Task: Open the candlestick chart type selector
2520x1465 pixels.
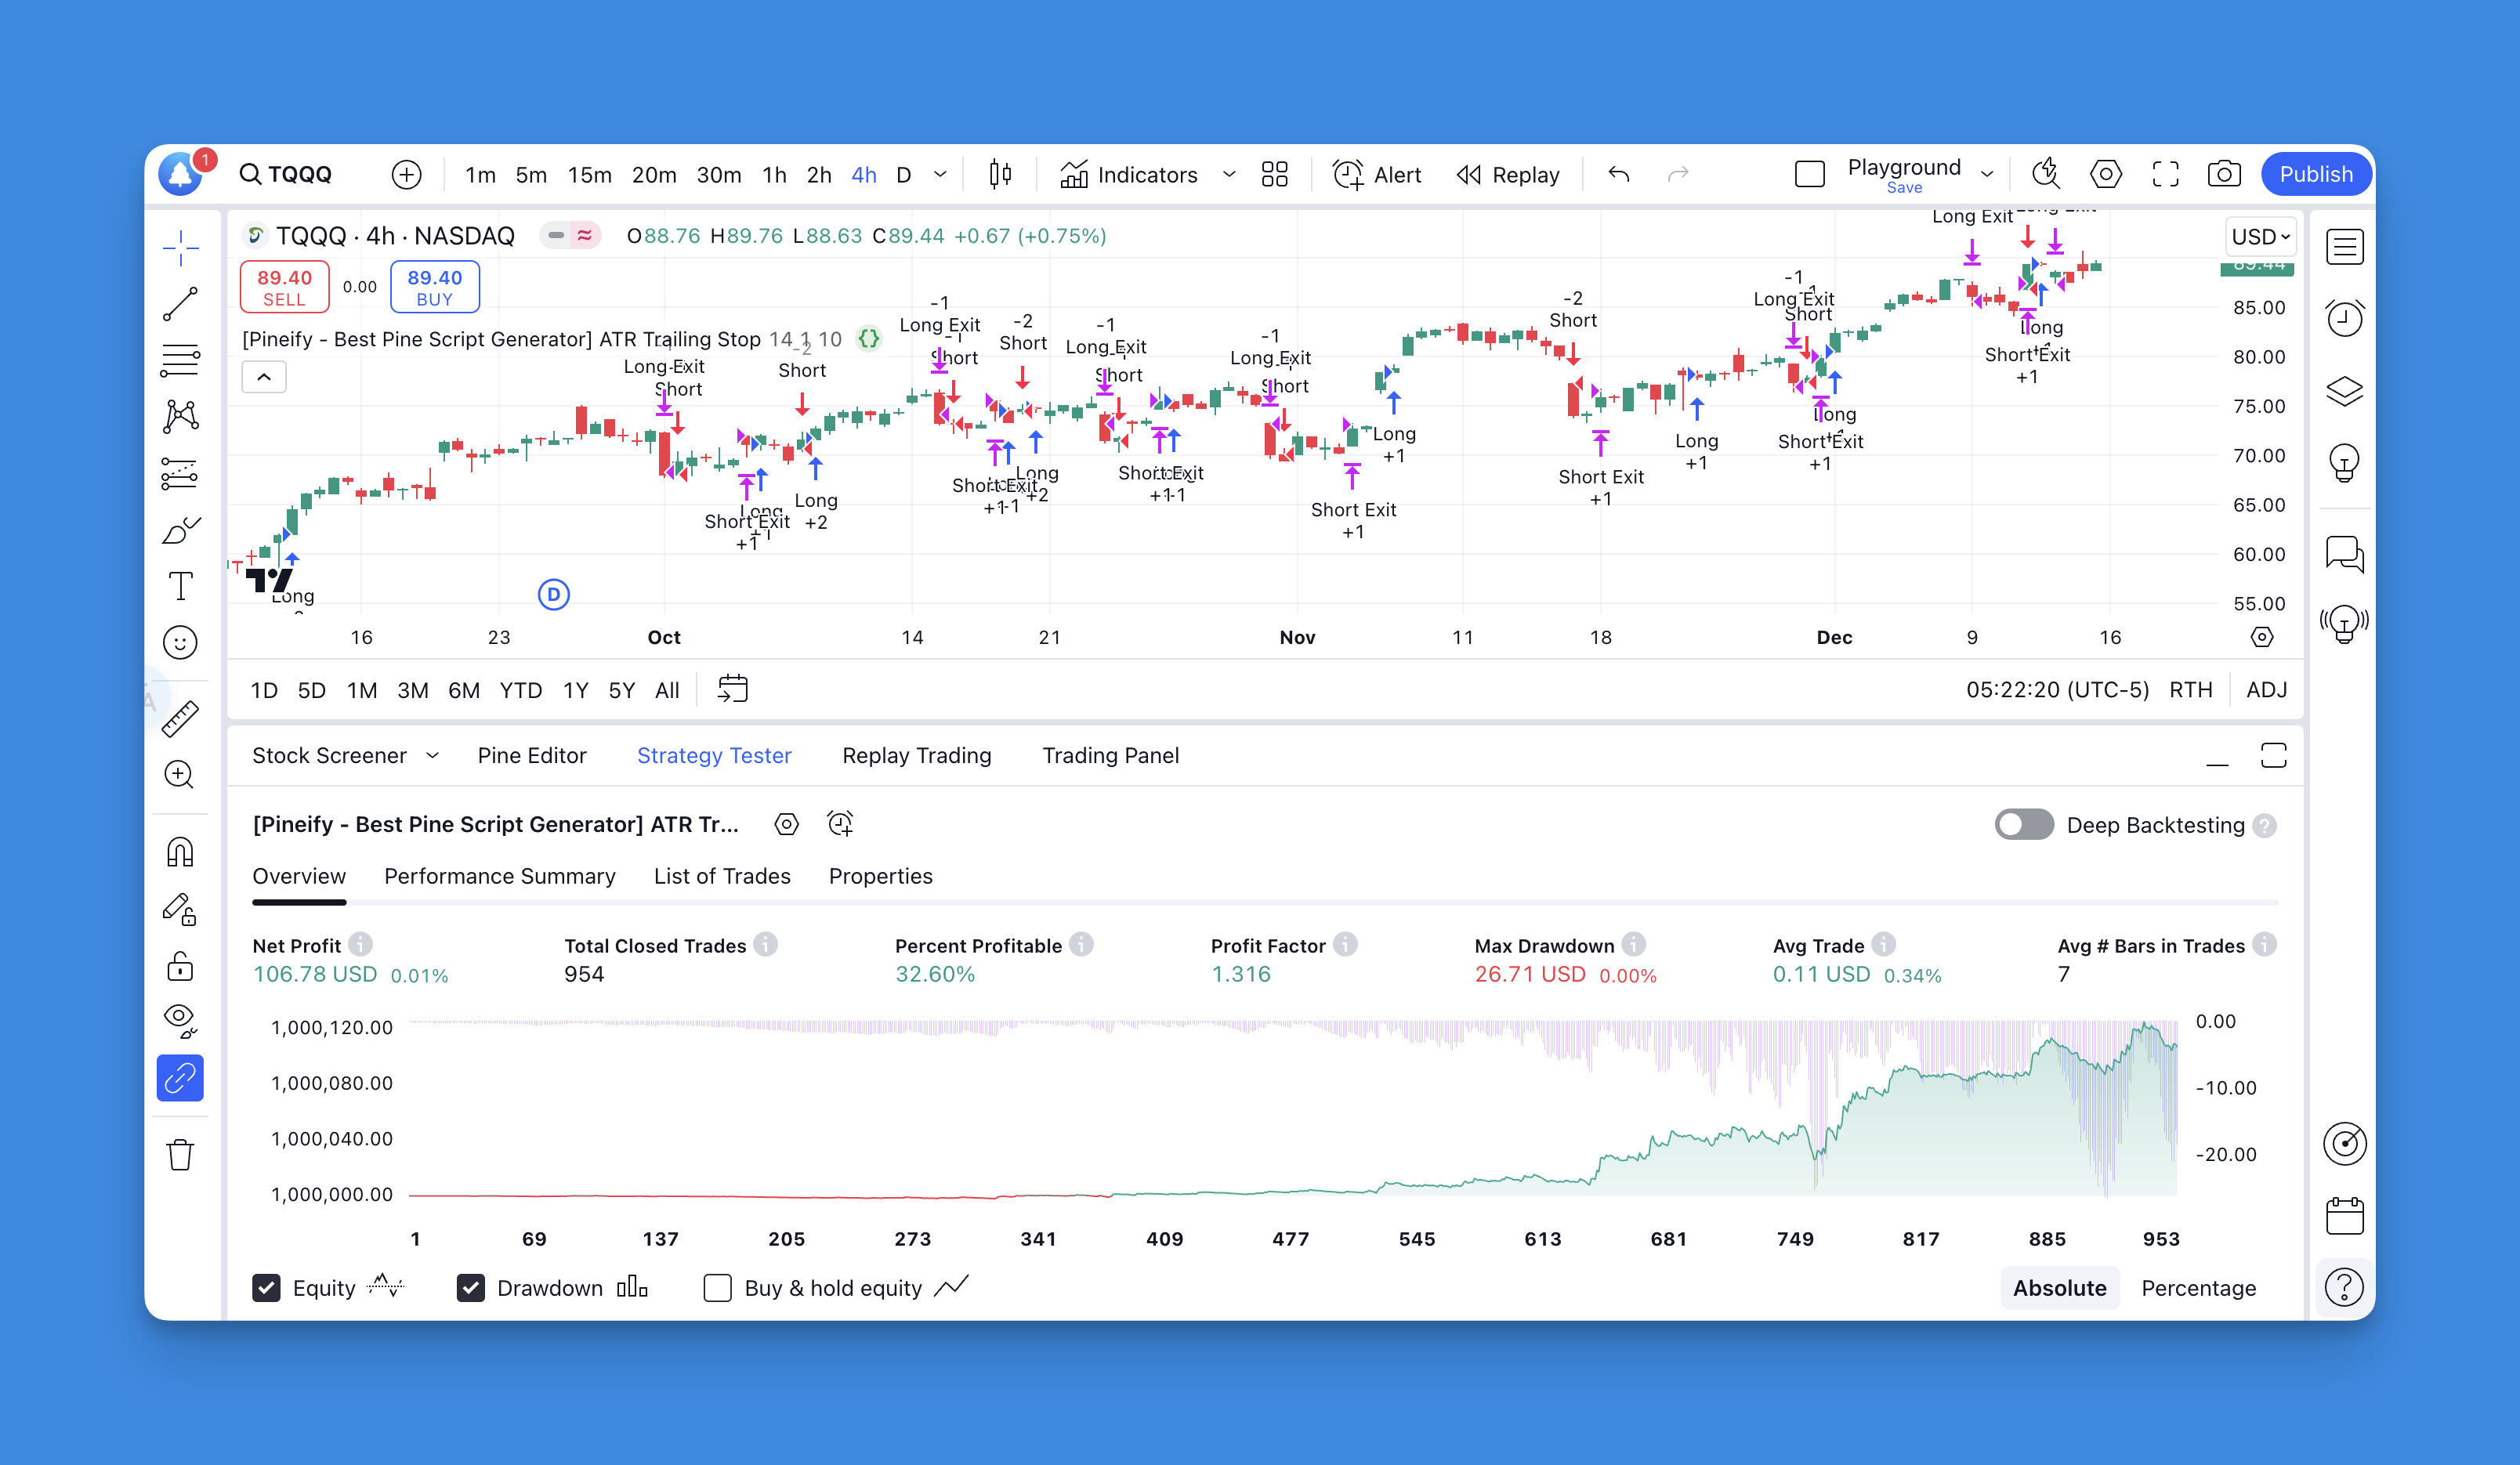Action: (x=1000, y=175)
